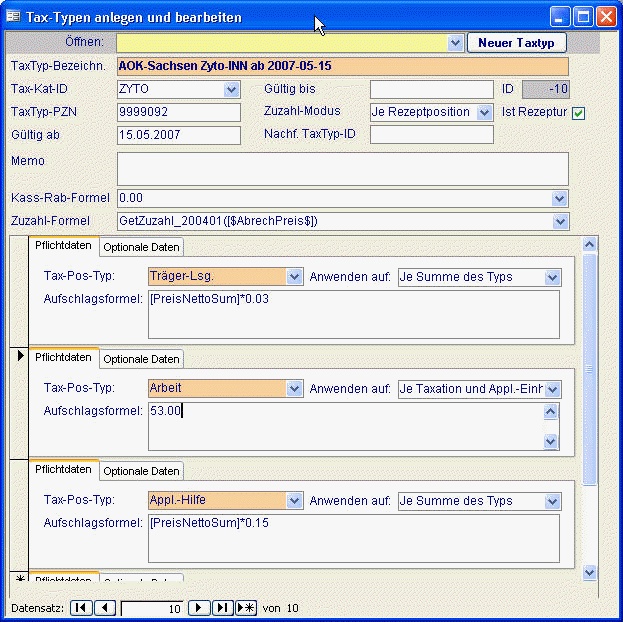Expand the Kass-Rab-Formel dropdown
Screen dimensions: 623x622
[x=559, y=198]
